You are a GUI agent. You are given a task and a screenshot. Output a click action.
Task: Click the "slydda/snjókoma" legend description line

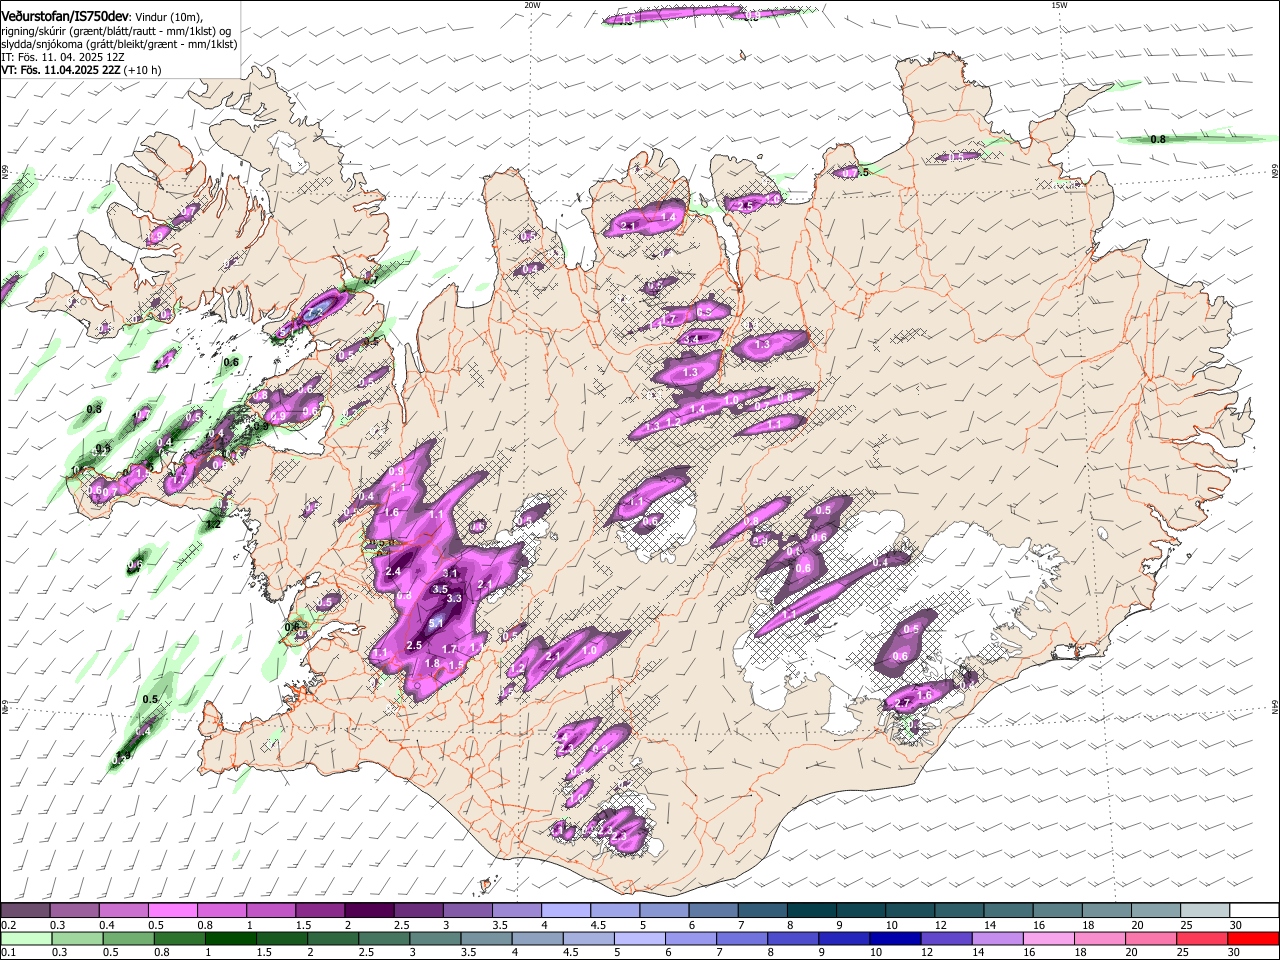tap(119, 44)
